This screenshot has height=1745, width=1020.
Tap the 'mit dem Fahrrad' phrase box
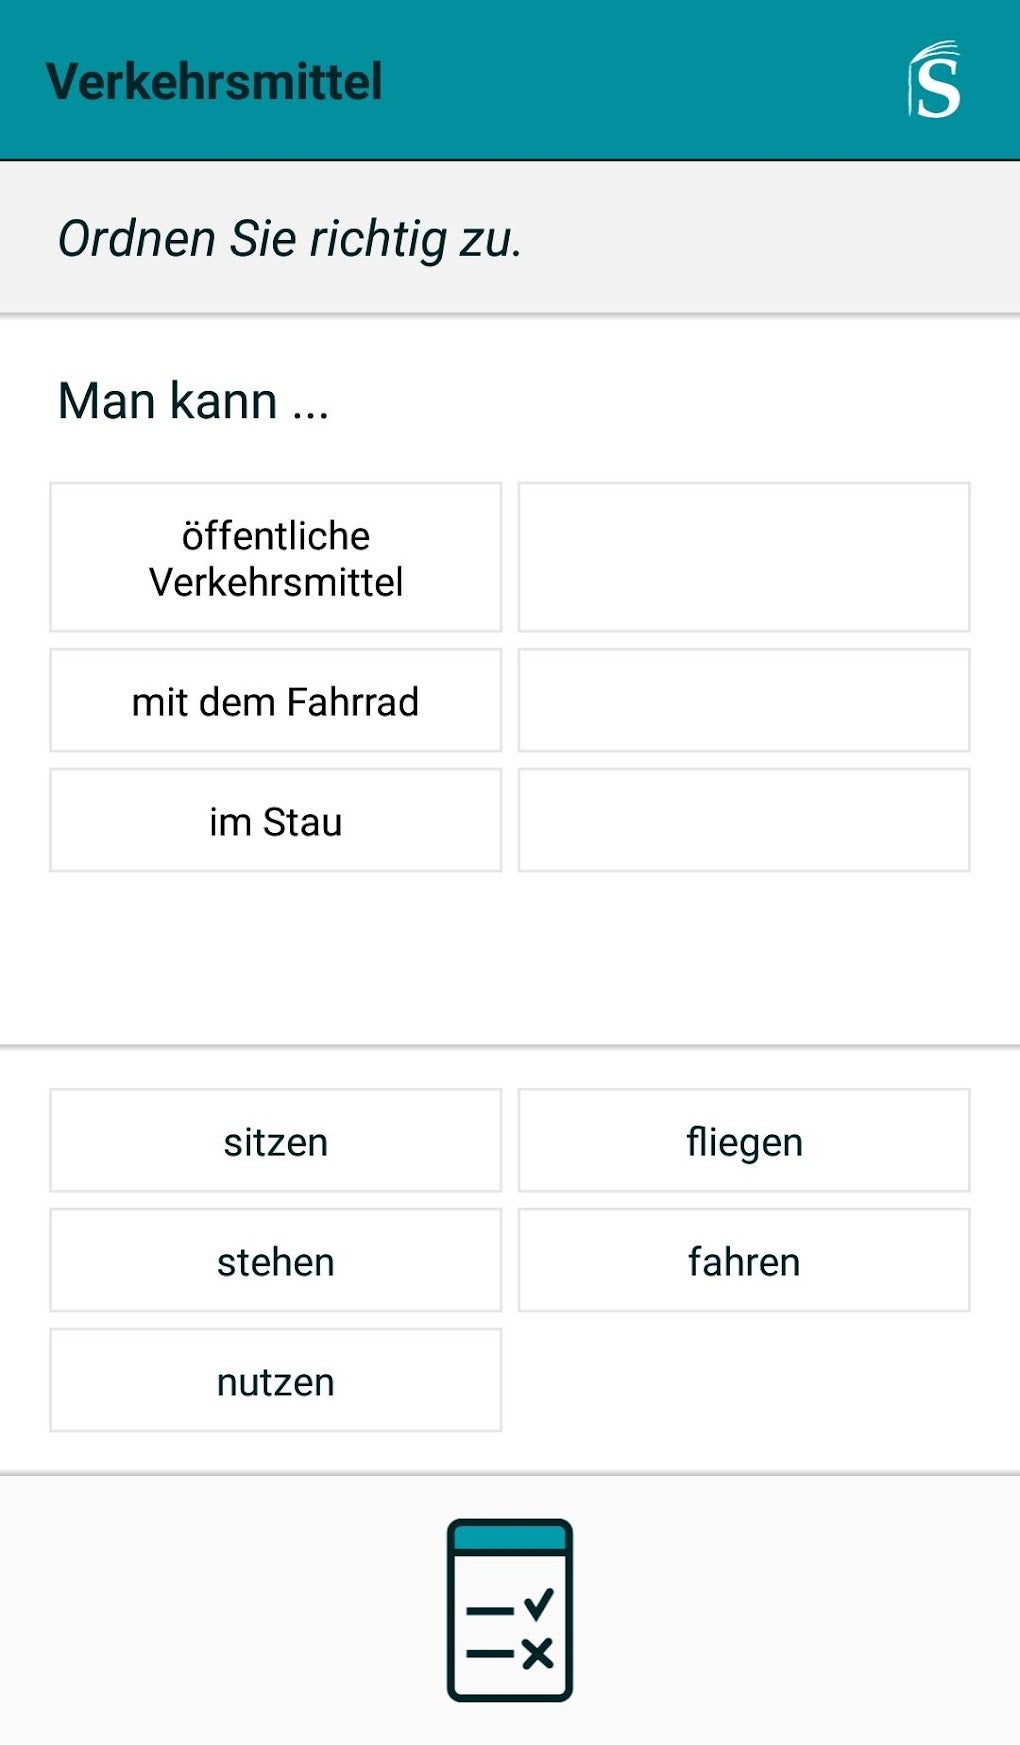coord(275,701)
